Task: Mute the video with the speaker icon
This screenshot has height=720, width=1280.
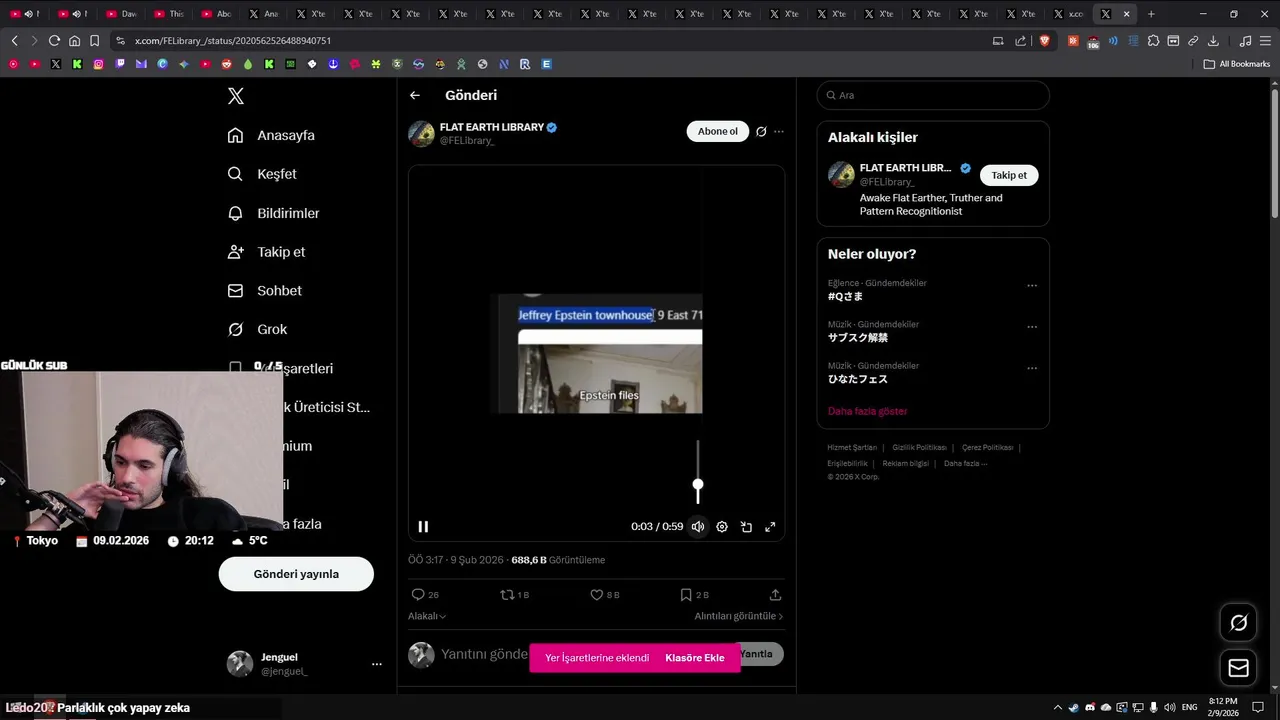Action: point(698,527)
